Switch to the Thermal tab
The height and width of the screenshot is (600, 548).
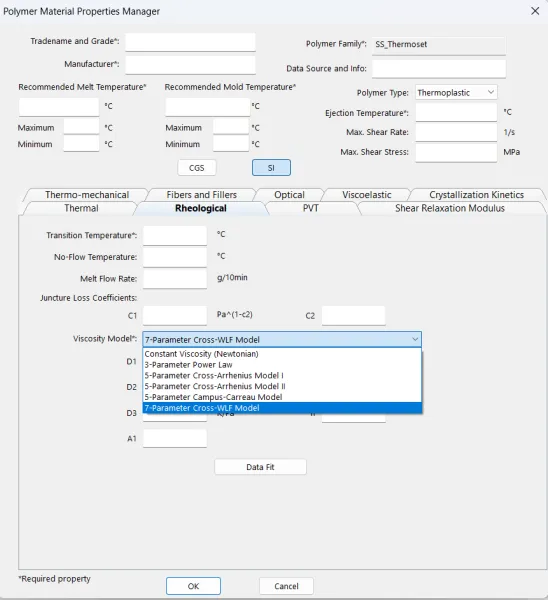coord(81,208)
